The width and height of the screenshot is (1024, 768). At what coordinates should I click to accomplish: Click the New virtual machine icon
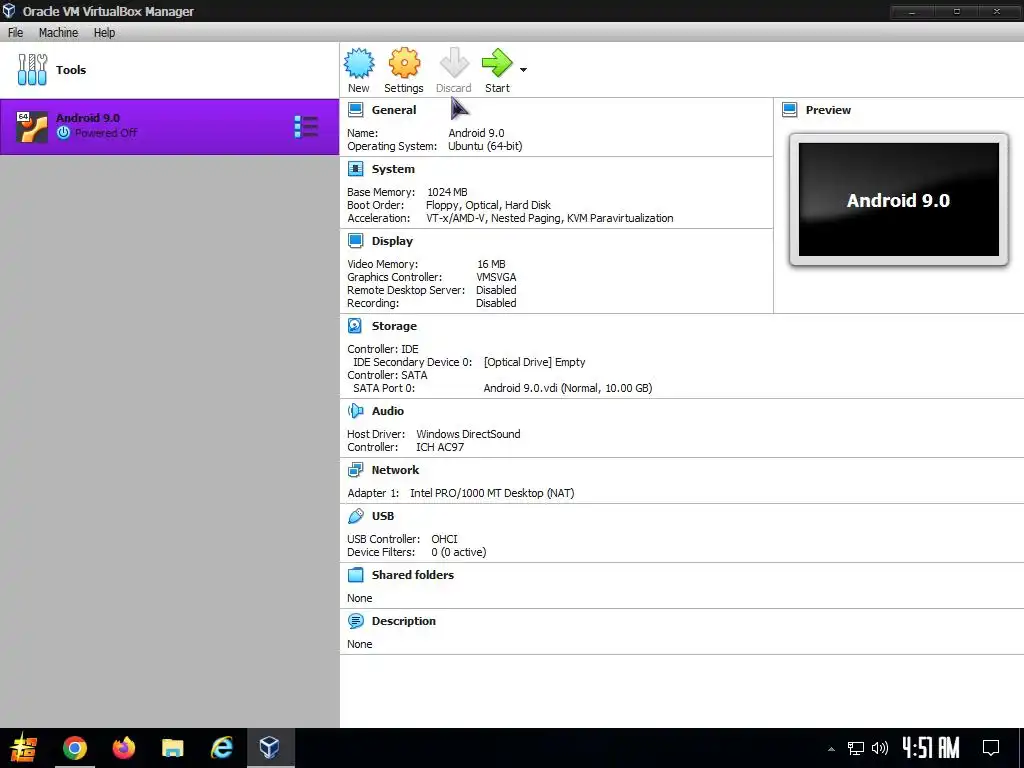point(359,63)
